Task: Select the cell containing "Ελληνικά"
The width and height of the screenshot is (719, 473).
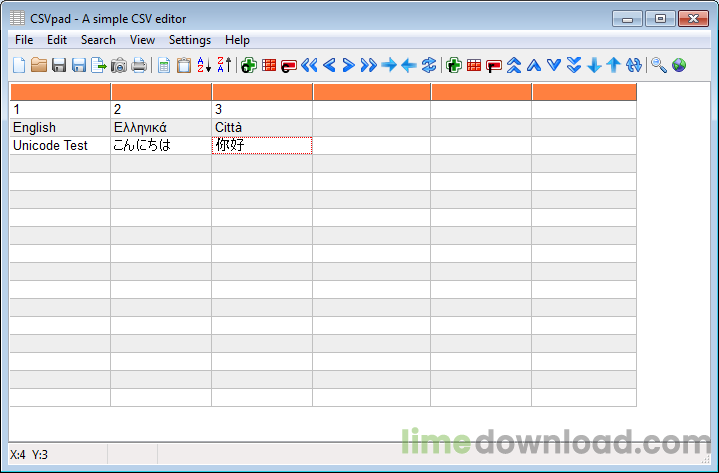Action: (161, 127)
